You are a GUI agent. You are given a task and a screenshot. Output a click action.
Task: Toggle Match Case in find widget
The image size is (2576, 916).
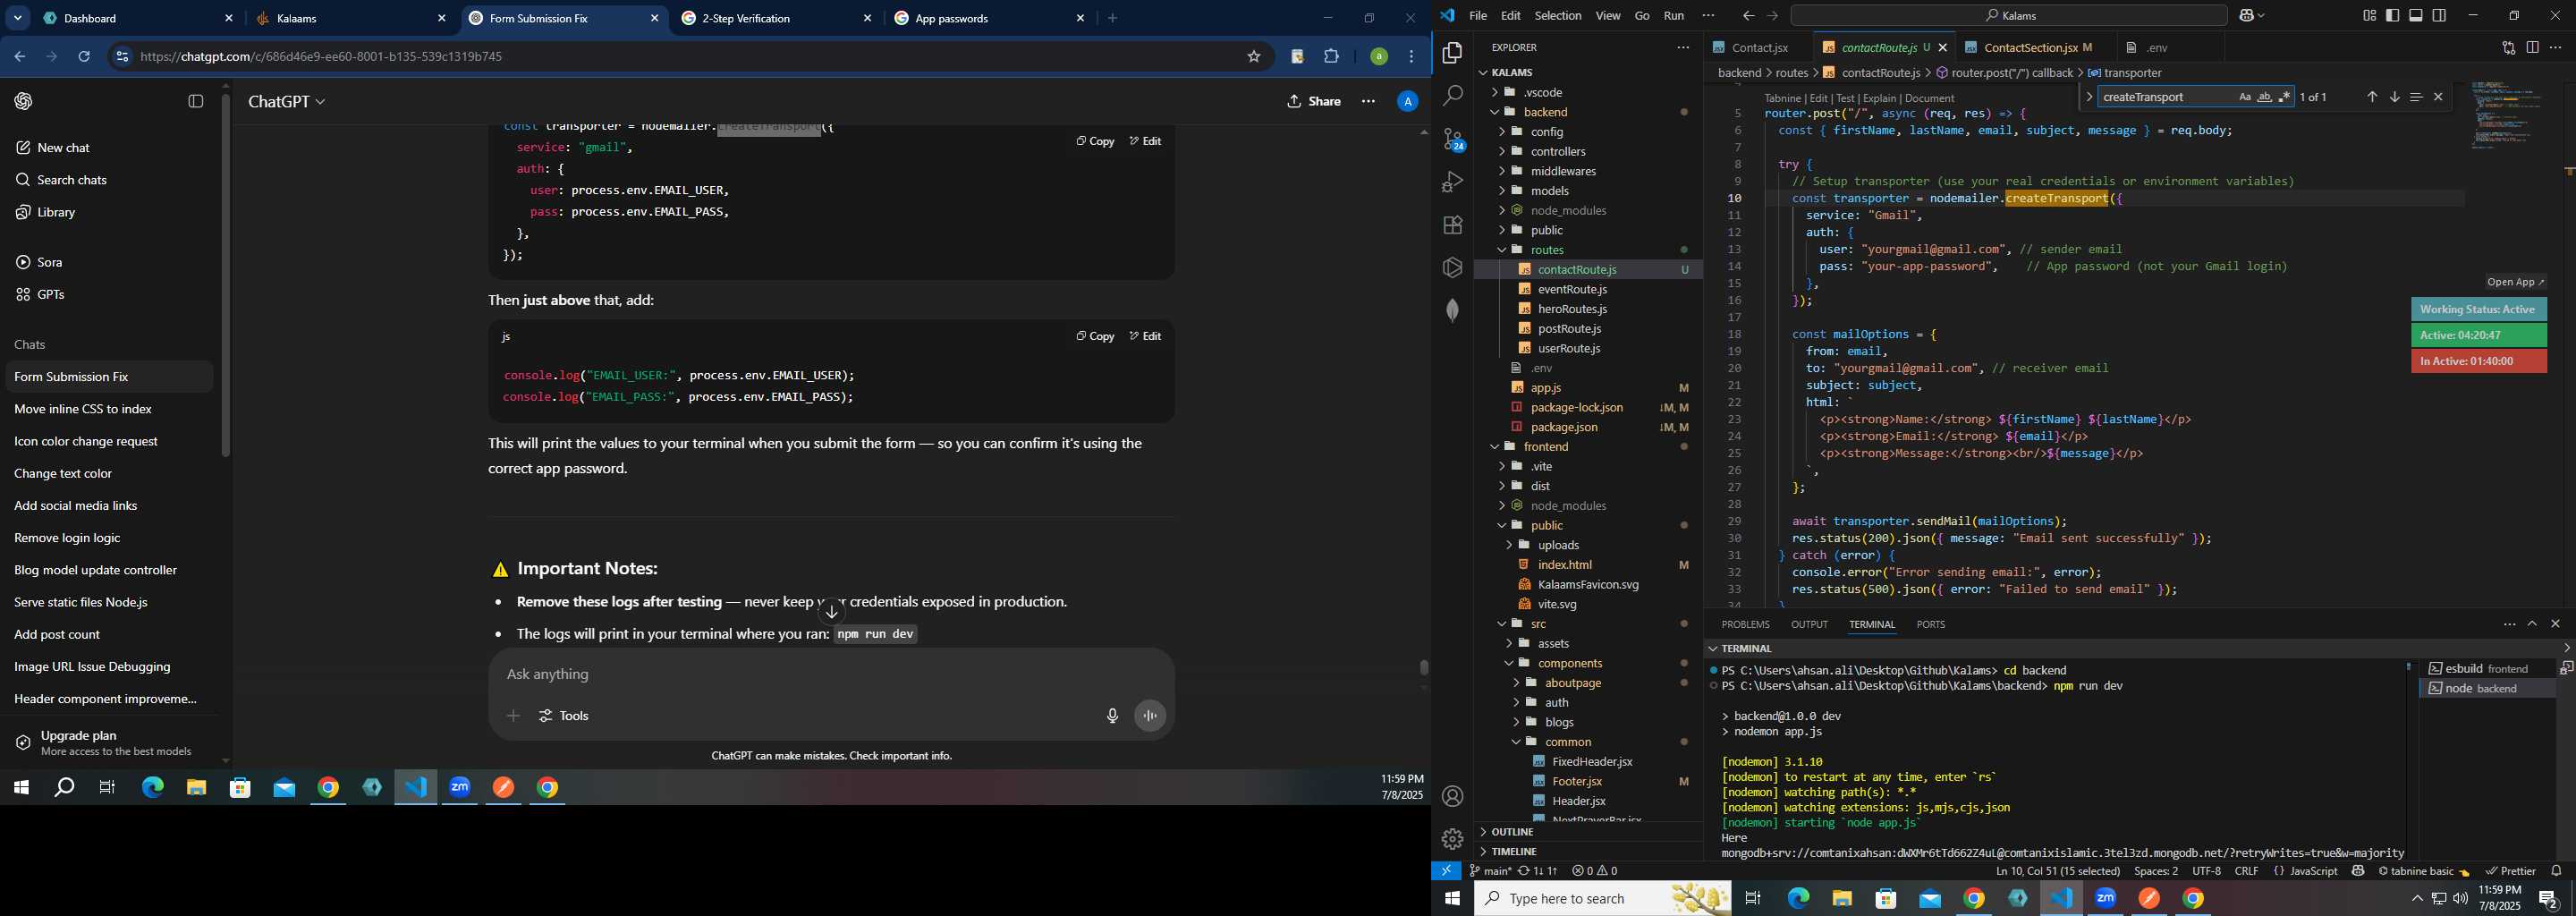pos(2245,97)
